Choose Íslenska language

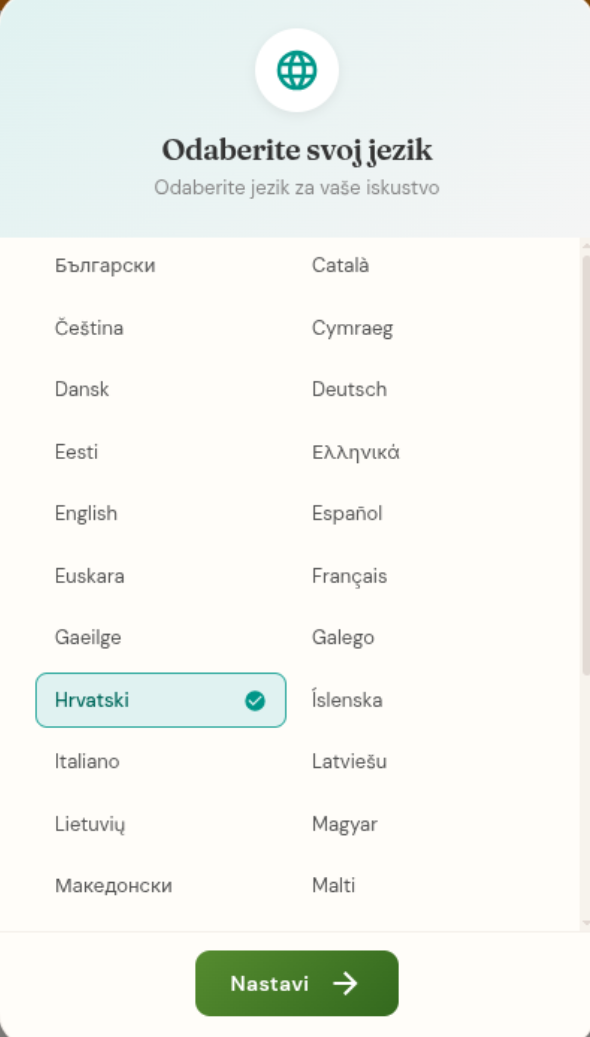(x=417, y=700)
